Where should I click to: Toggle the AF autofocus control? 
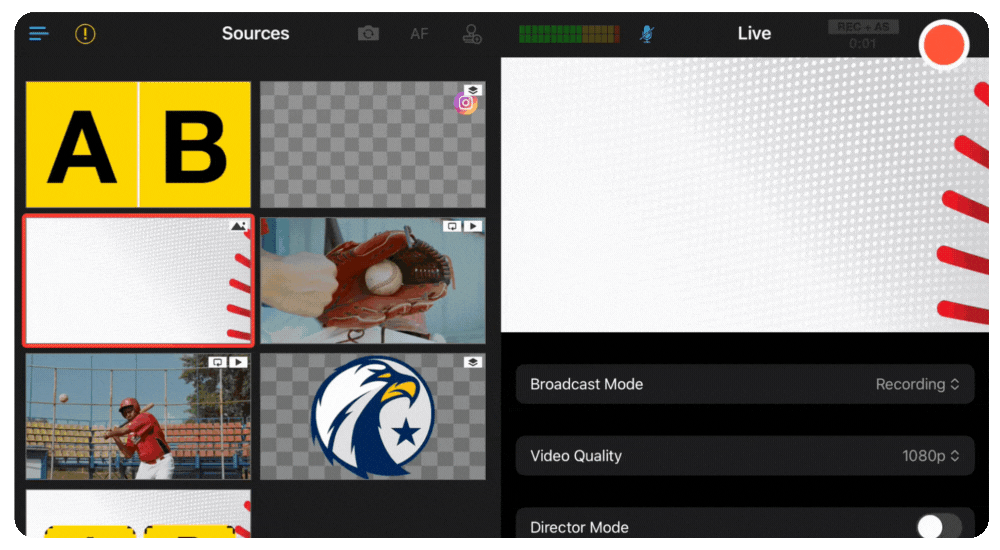[419, 34]
